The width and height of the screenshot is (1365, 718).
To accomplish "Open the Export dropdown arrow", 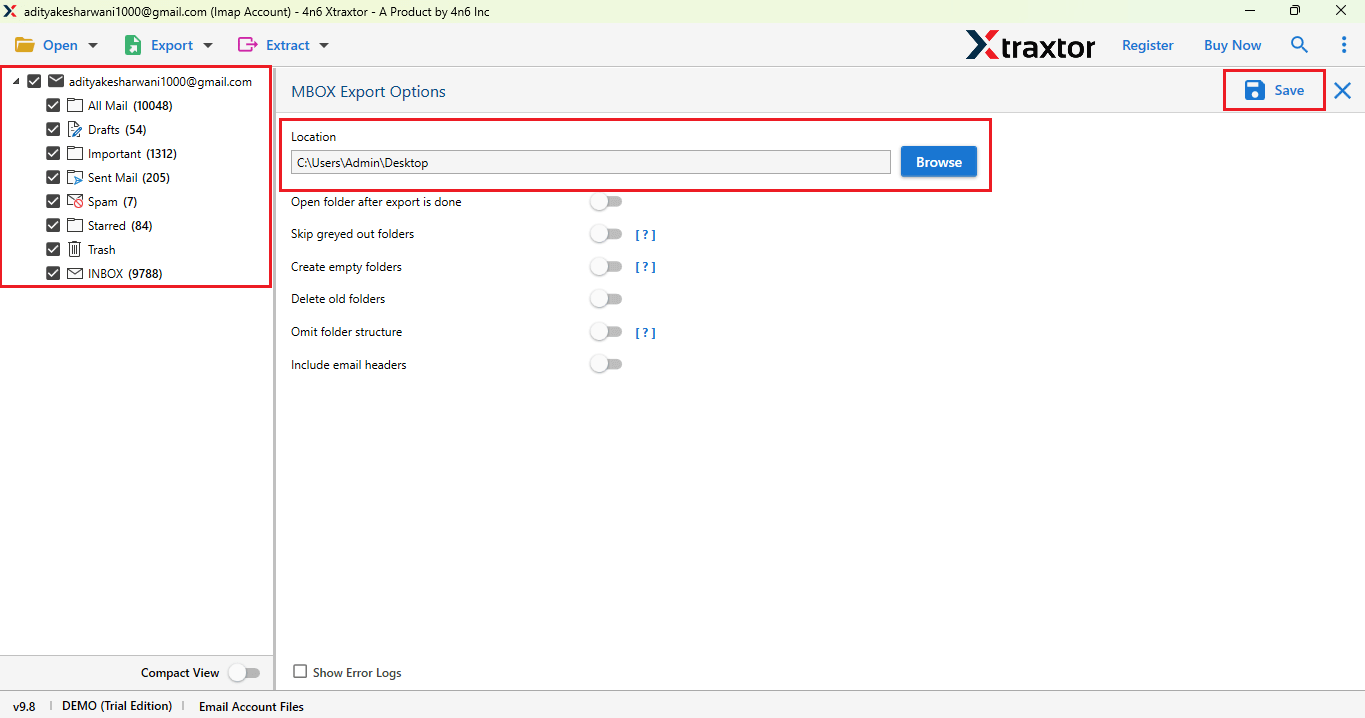I will pos(208,45).
